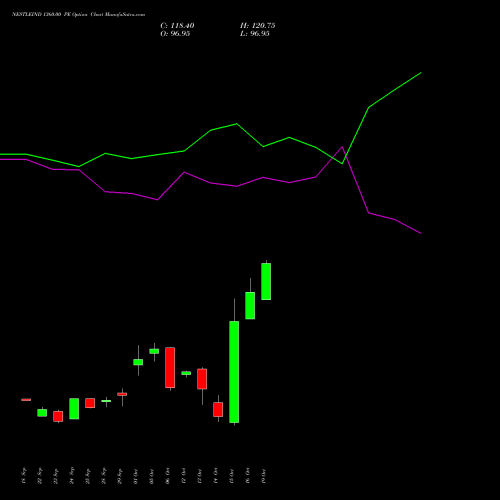The image size is (500, 500).
Task: Click the large red candle above 06 Oct
Action: coord(170,368)
